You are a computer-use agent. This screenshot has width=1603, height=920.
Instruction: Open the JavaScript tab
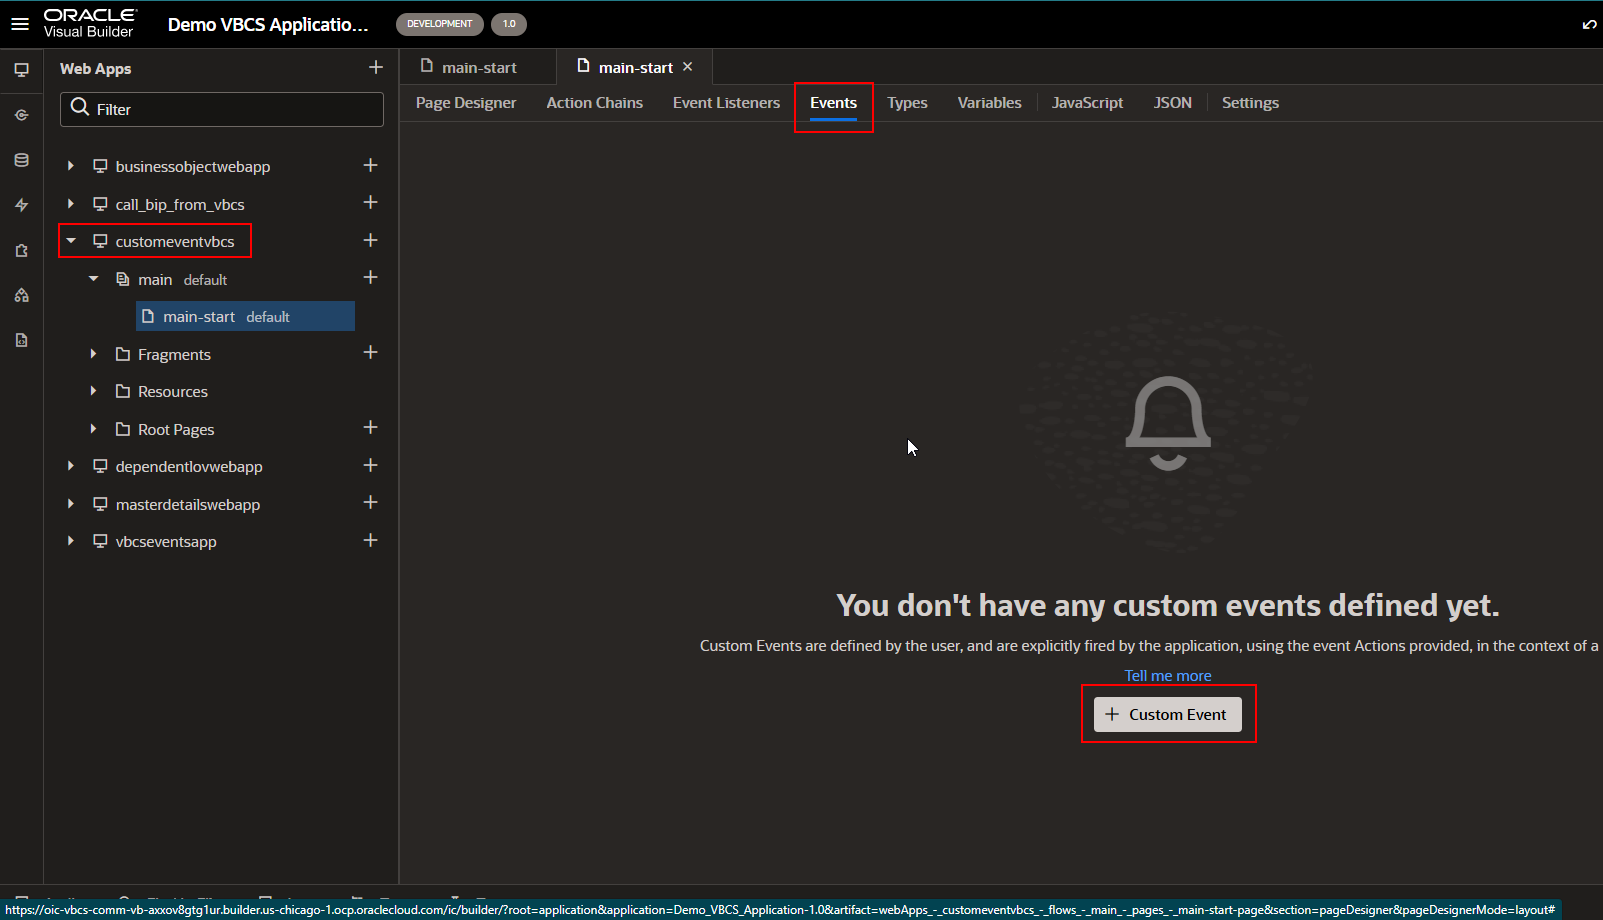click(1087, 103)
